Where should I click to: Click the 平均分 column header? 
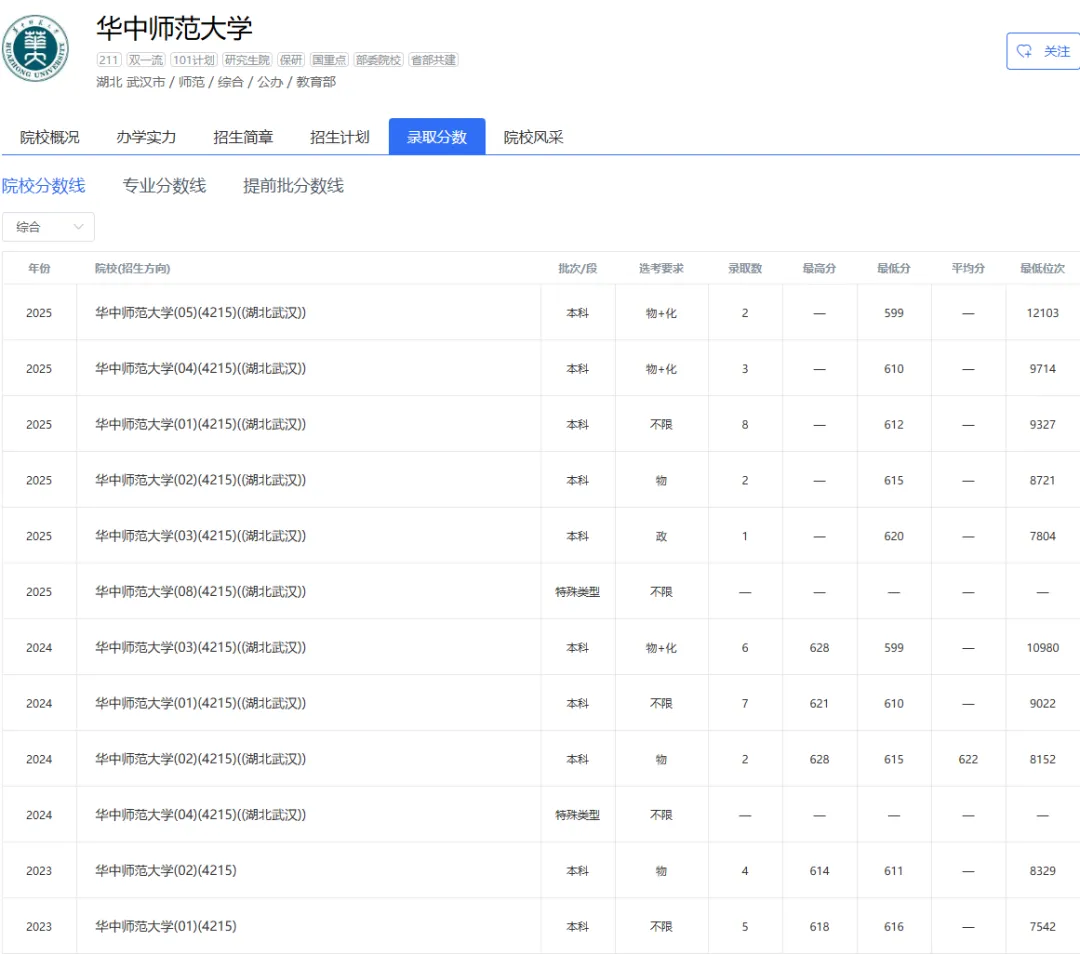pos(968,268)
